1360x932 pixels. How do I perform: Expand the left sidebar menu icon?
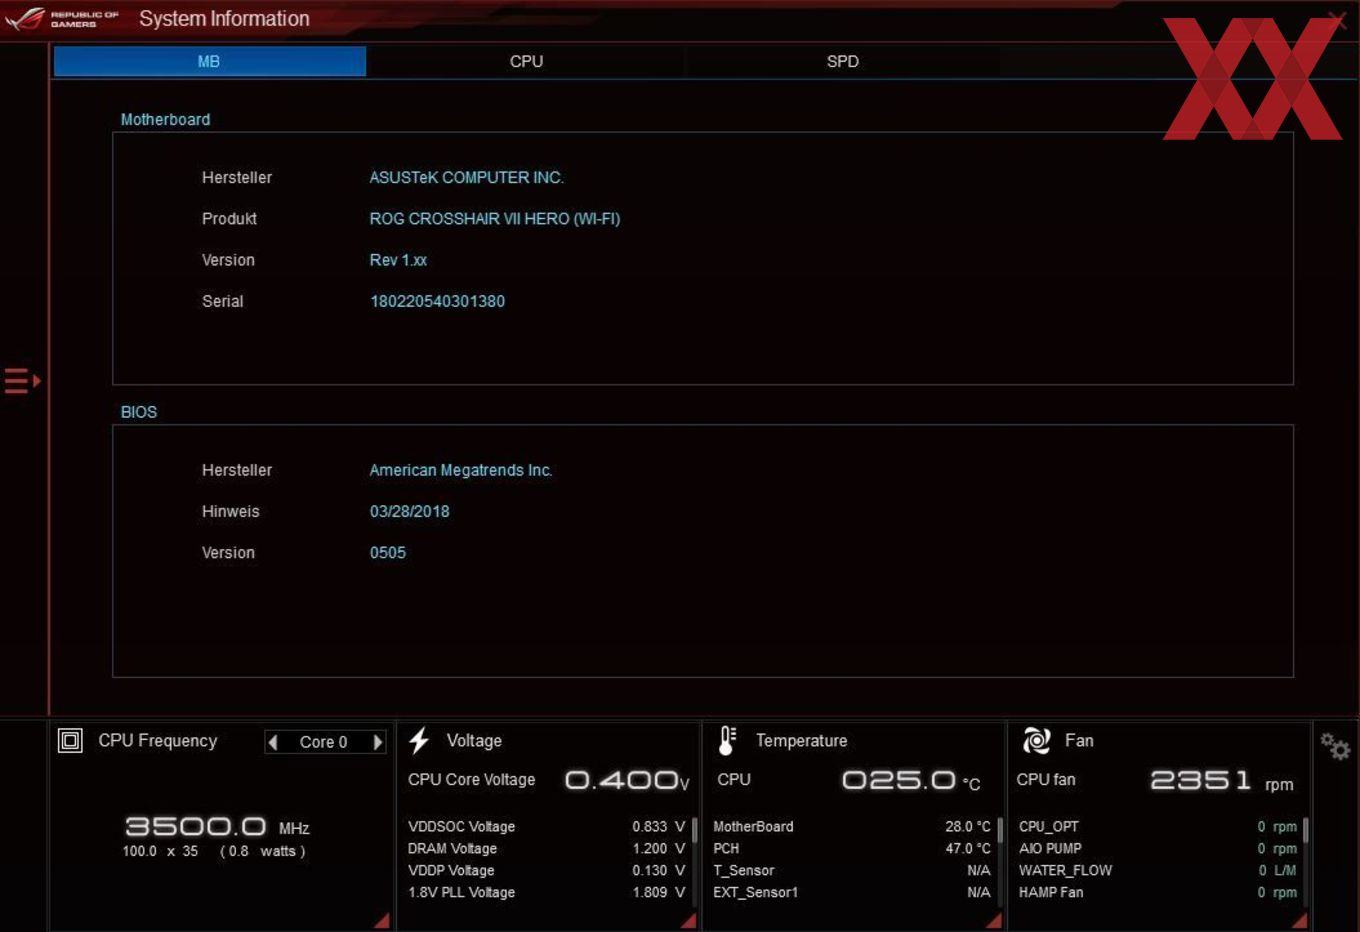click(x=22, y=381)
